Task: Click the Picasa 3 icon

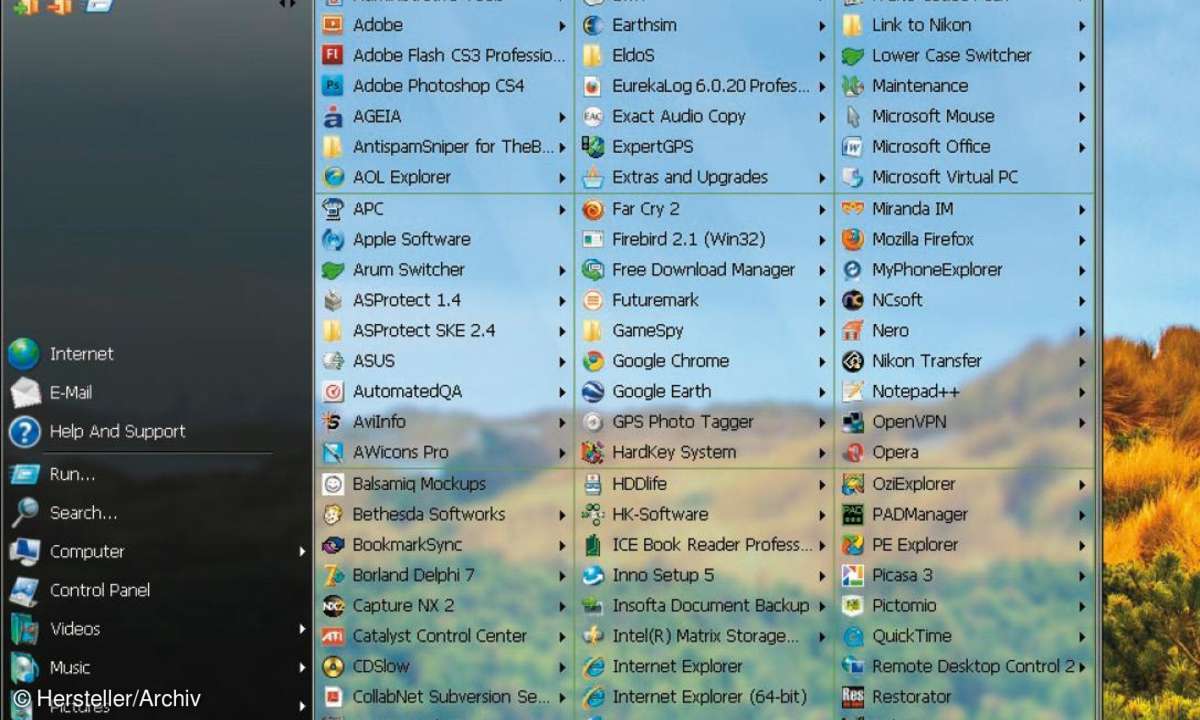Action: pos(852,575)
